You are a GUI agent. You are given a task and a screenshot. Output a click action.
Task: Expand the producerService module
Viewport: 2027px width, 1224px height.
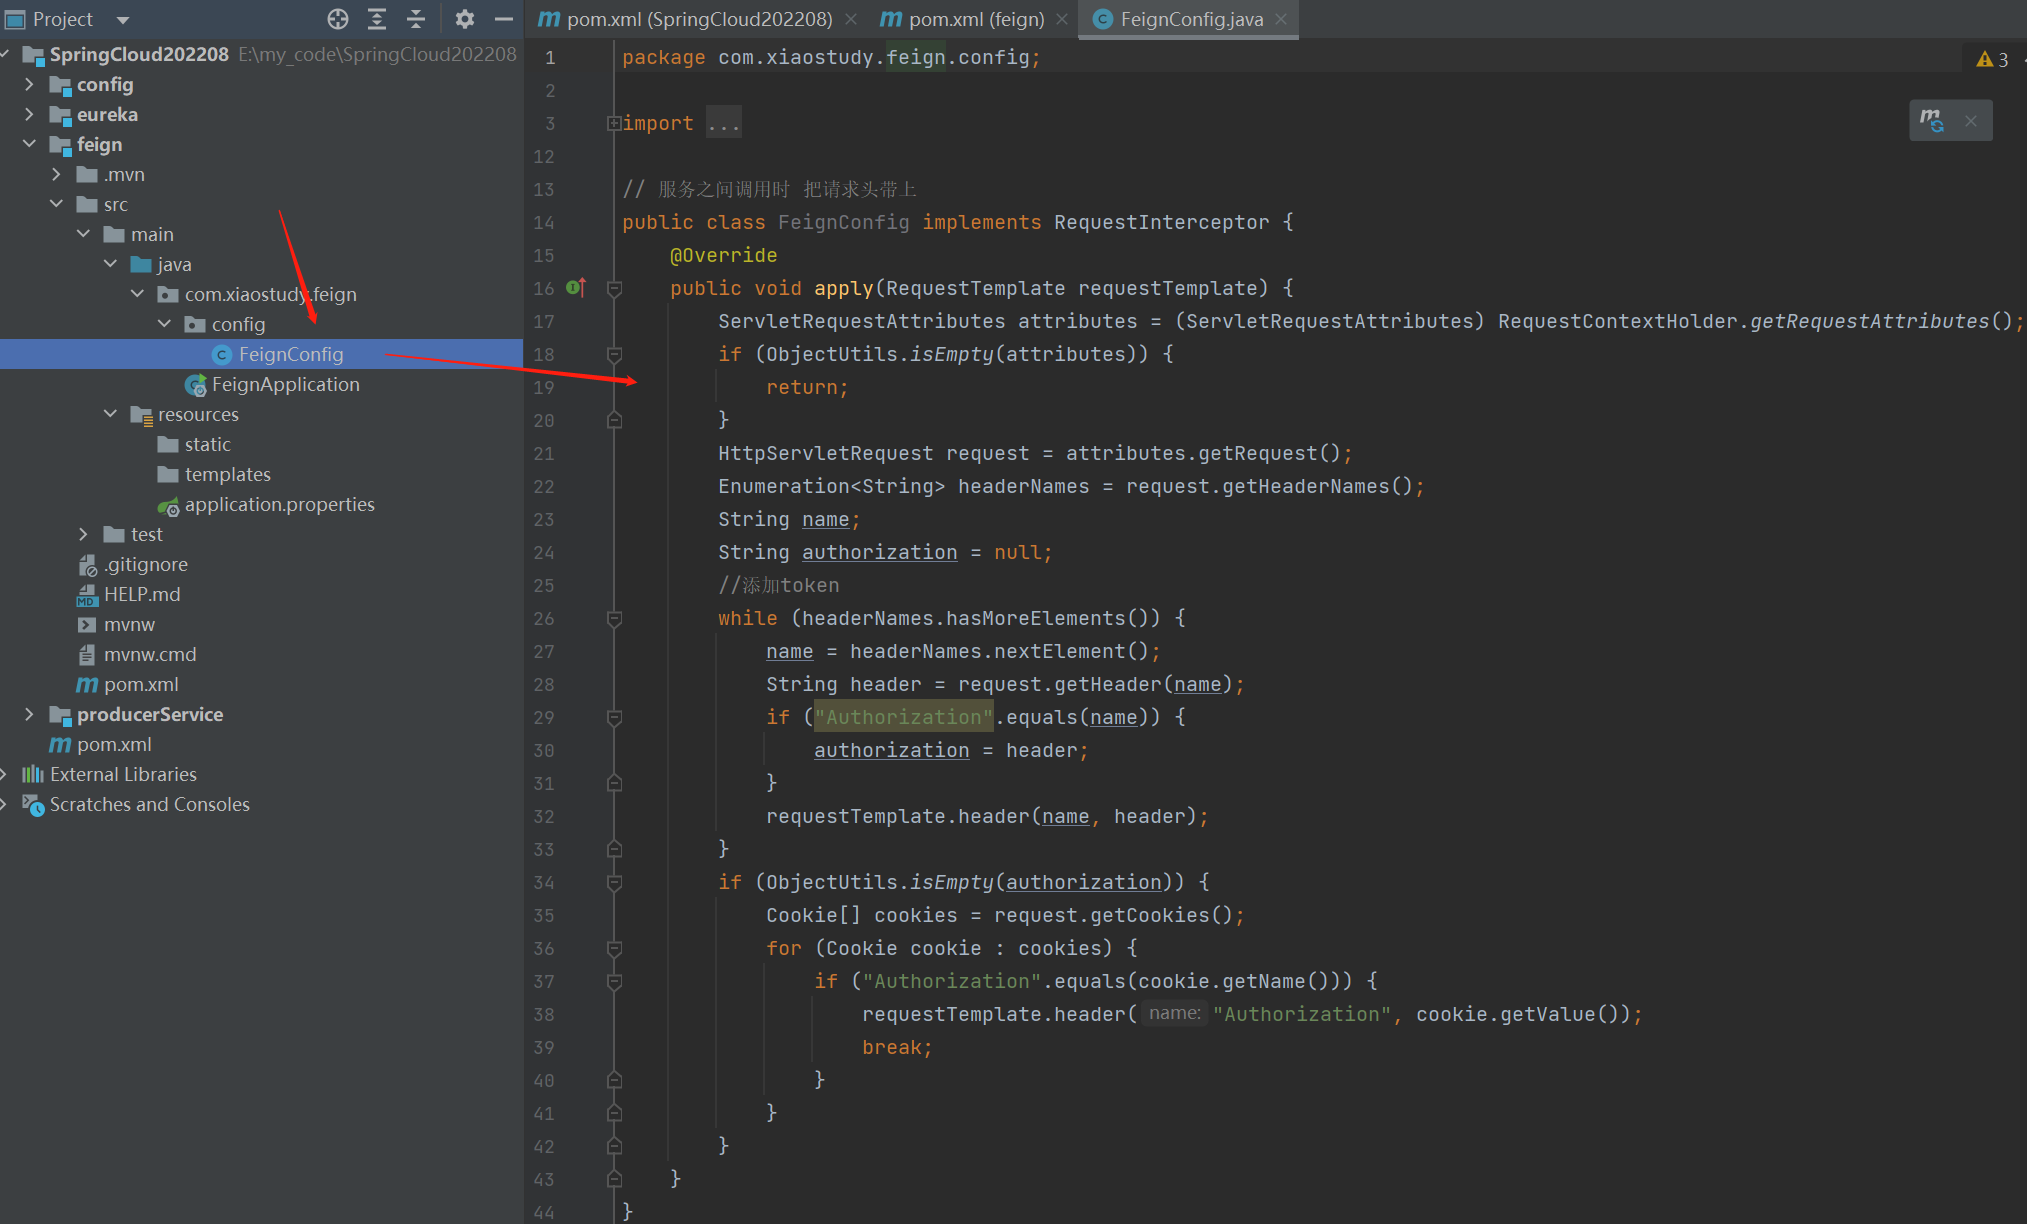coord(29,714)
